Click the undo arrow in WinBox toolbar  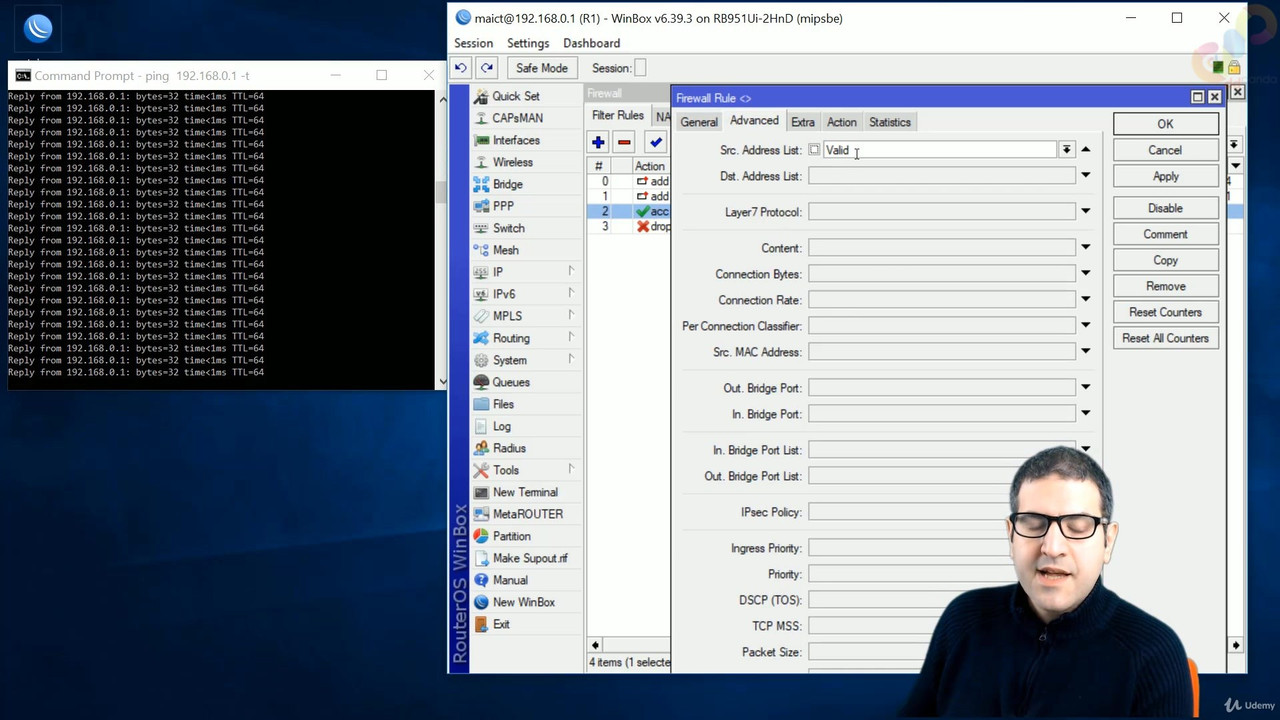(x=461, y=68)
